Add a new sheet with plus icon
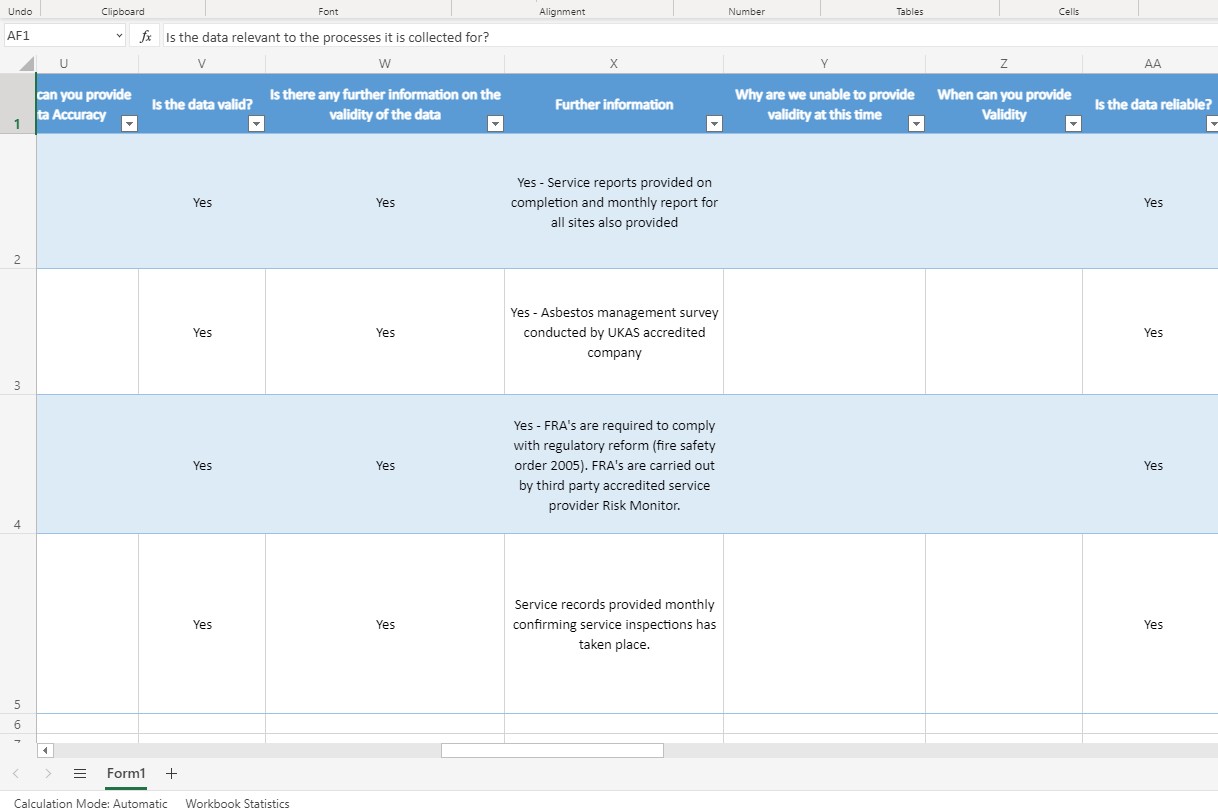Viewport: 1218px width, 811px height. tap(171, 774)
